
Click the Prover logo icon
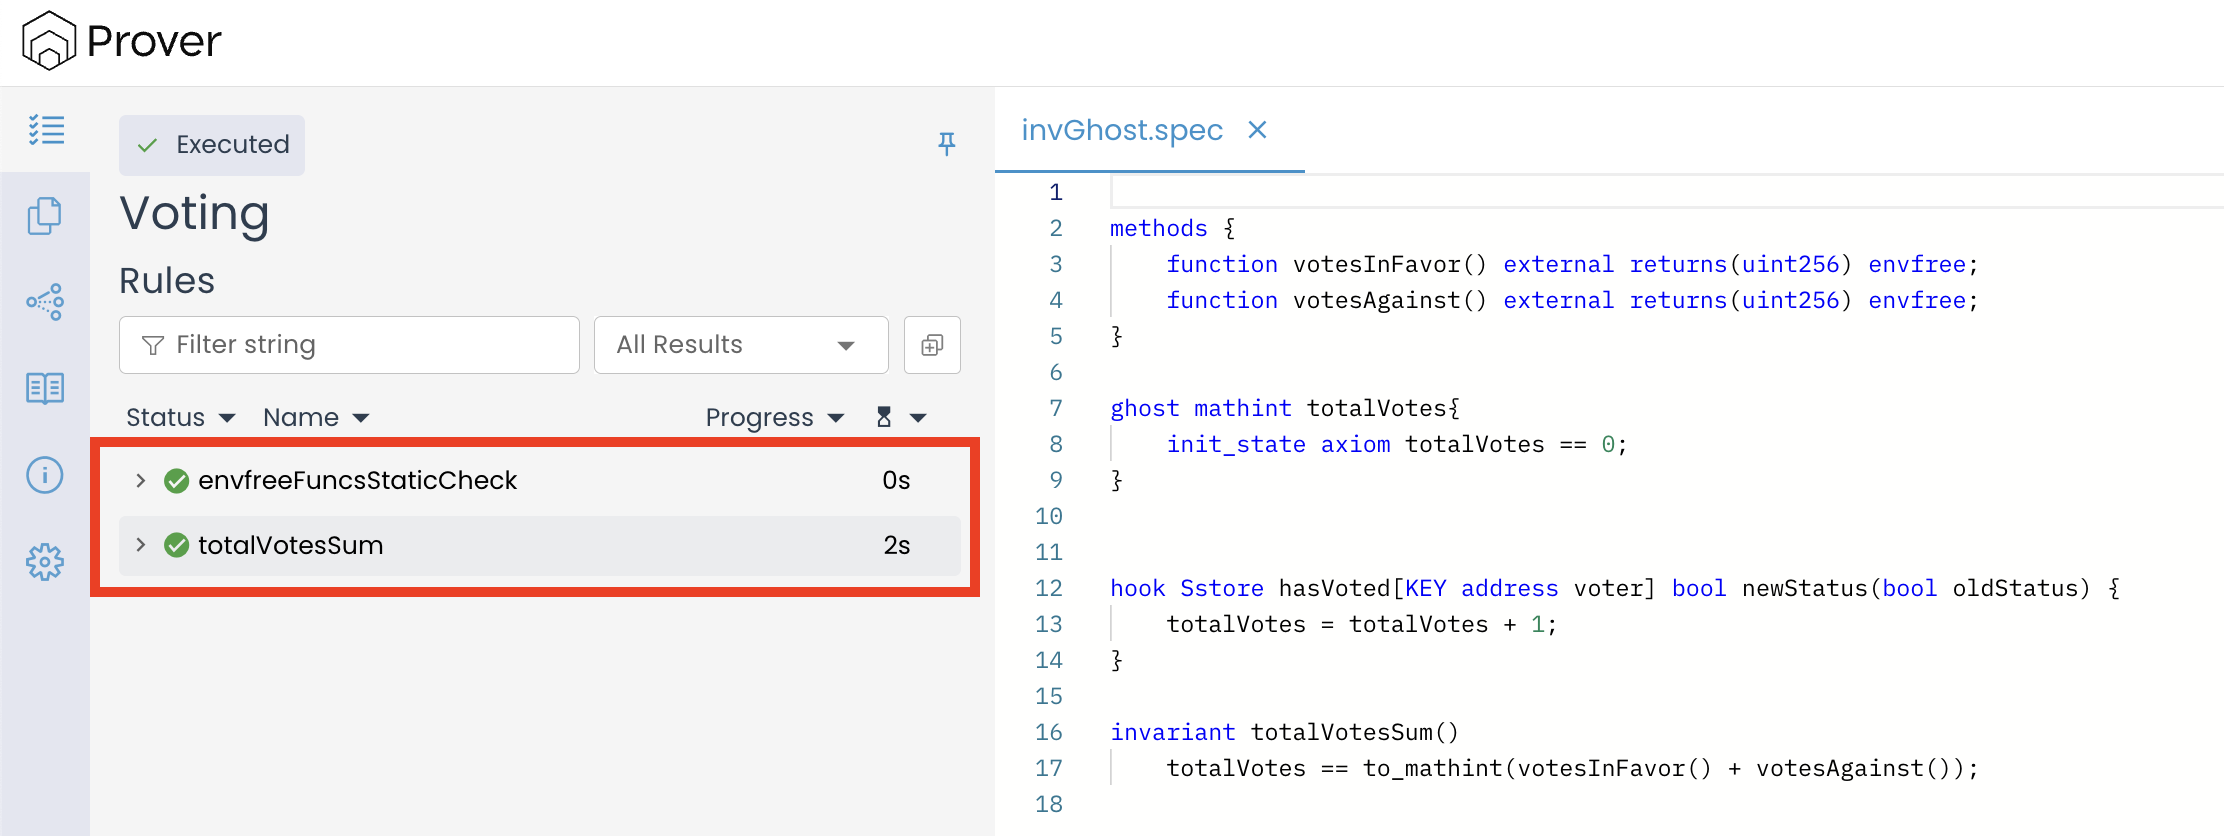point(49,41)
